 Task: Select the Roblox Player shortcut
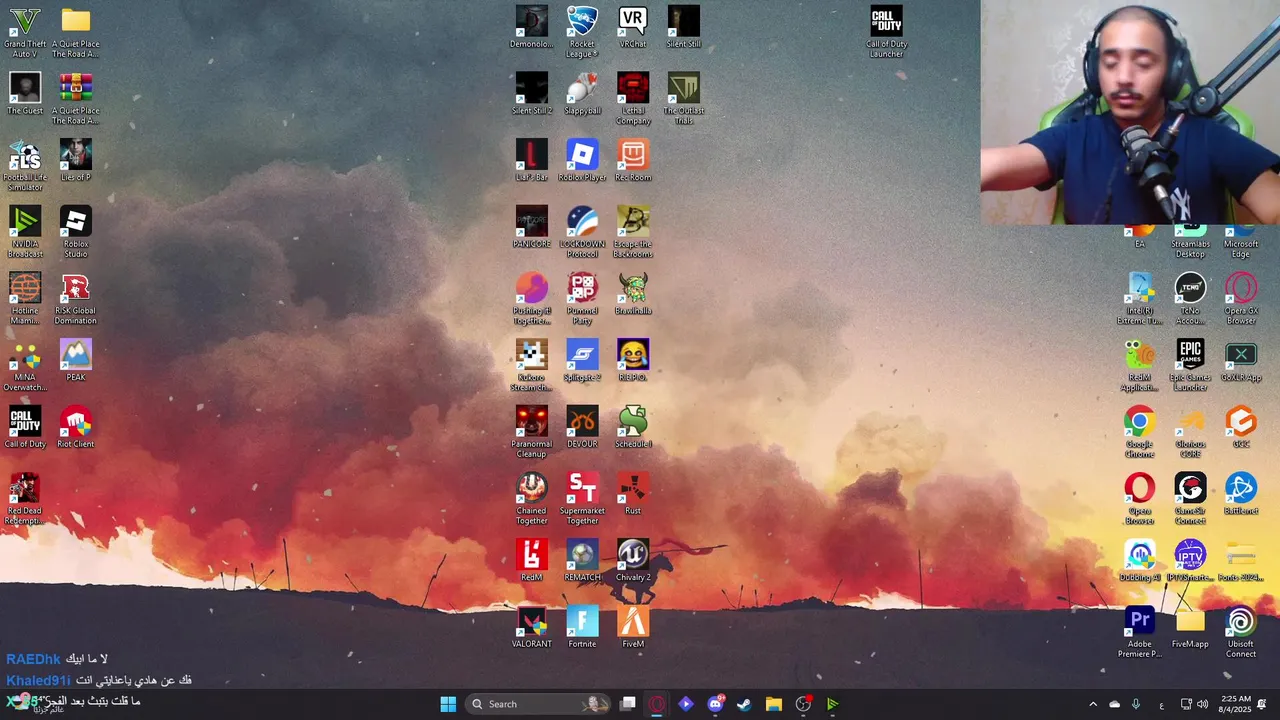coord(582,161)
